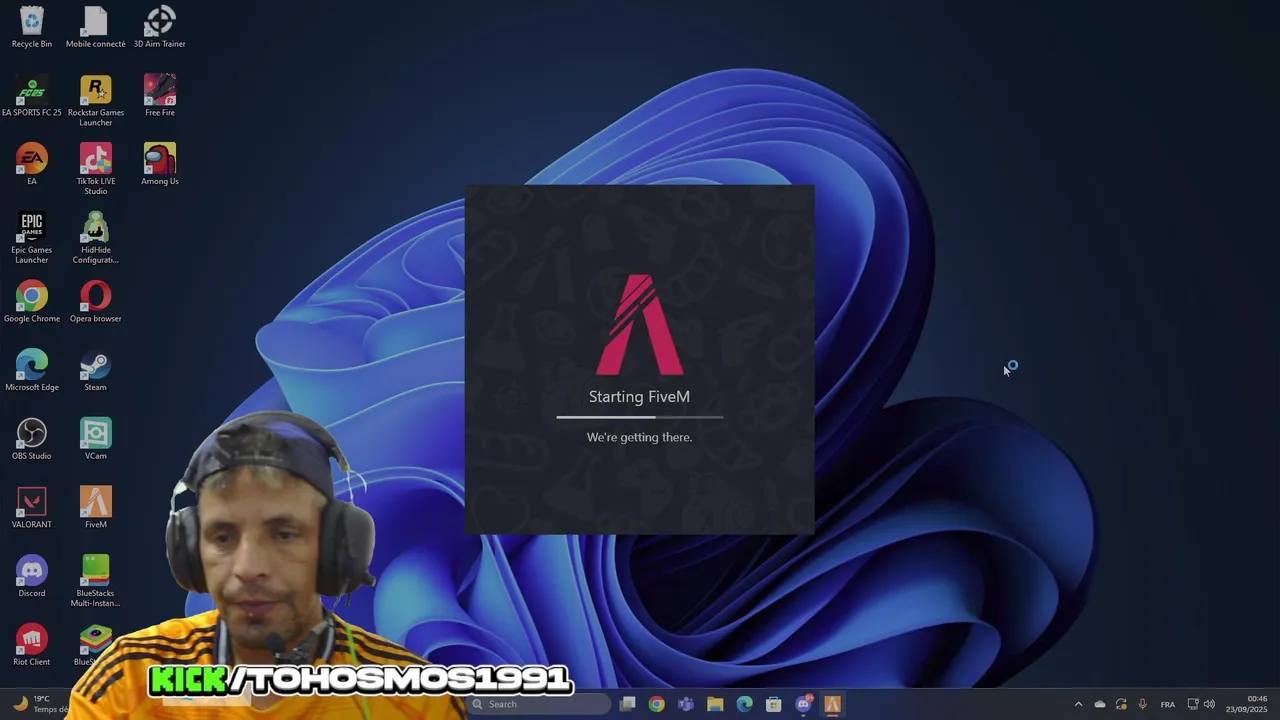
Task: Select the EA SPORTS FC 25 icon
Action: pos(32,96)
